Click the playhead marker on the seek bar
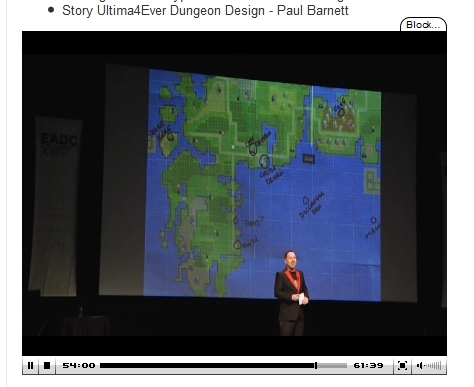Screen dimensions: 474x387 coord(316,366)
